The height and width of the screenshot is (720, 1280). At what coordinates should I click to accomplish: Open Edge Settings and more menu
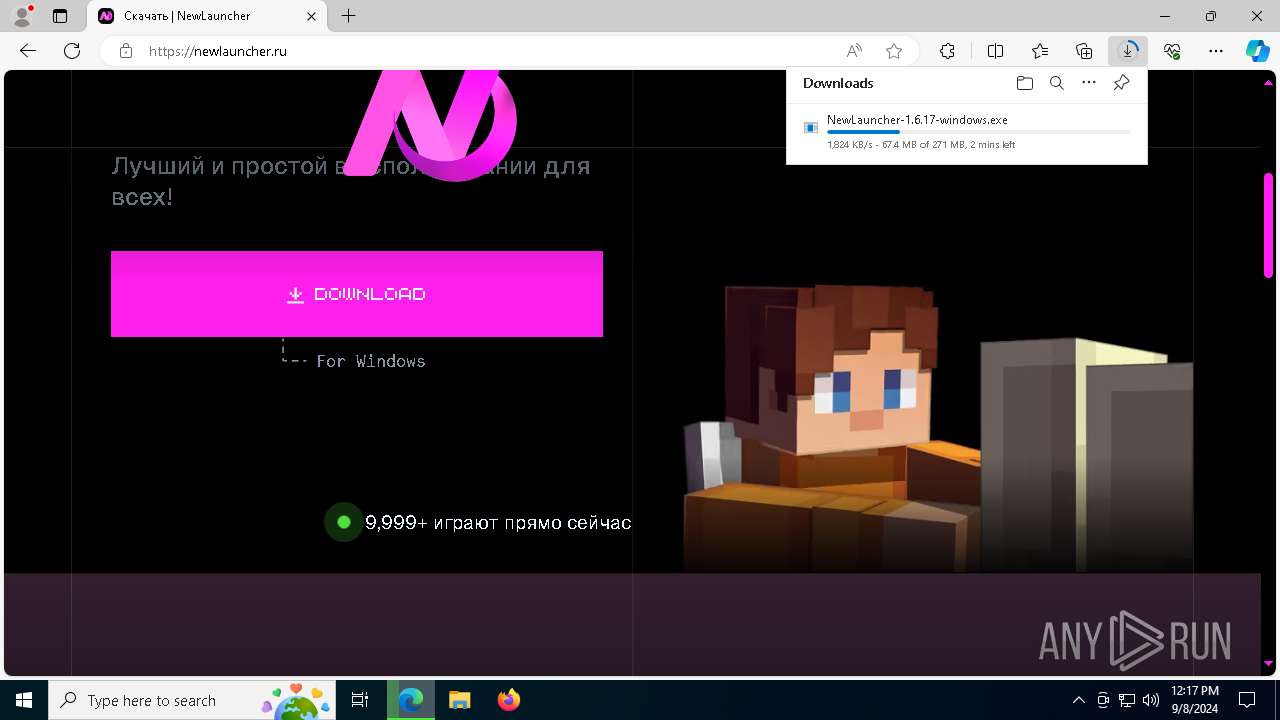point(1216,51)
